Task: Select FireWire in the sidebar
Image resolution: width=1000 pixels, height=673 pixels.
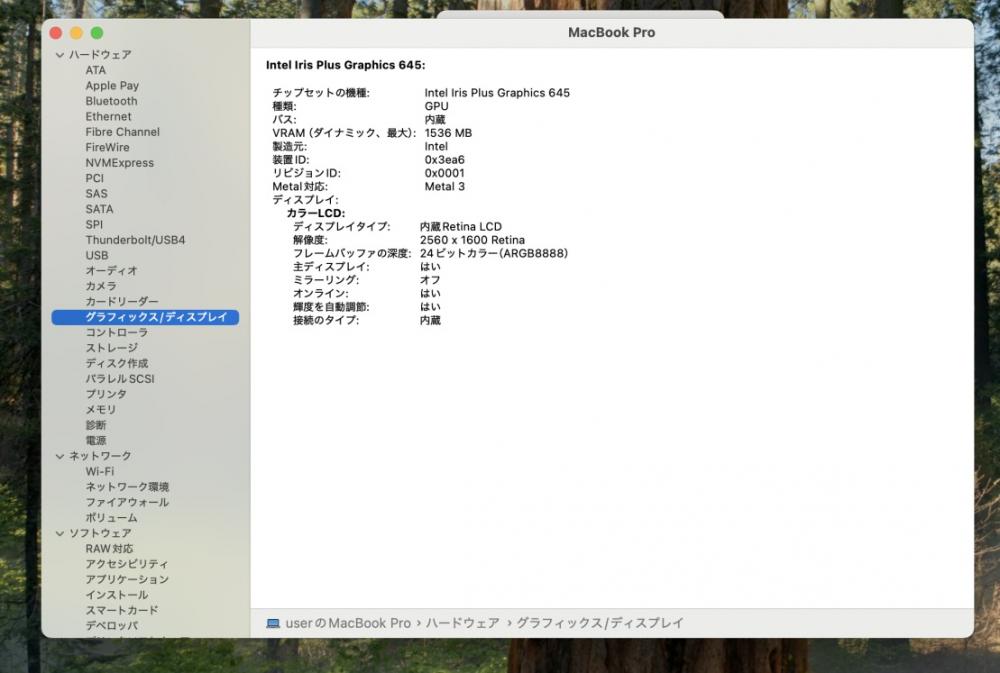Action: tap(107, 147)
